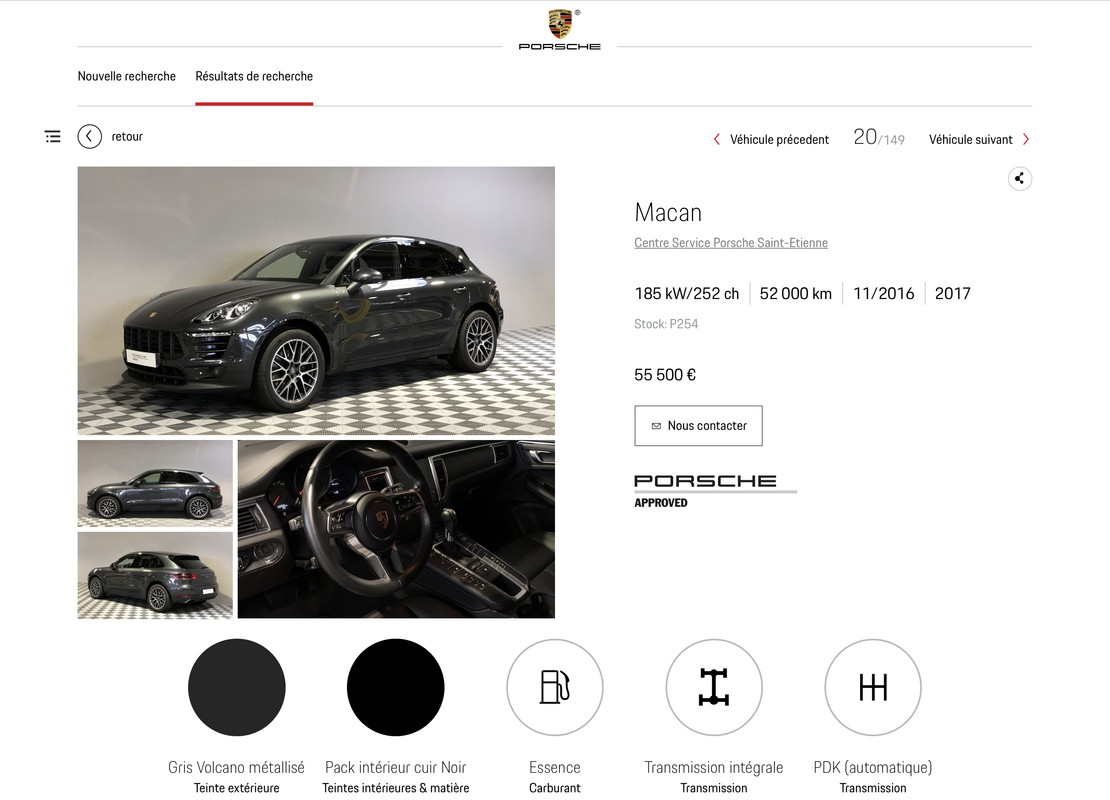This screenshot has width=1110, height=800.
Task: Click the 185 kW/252 ch power value
Action: click(687, 293)
